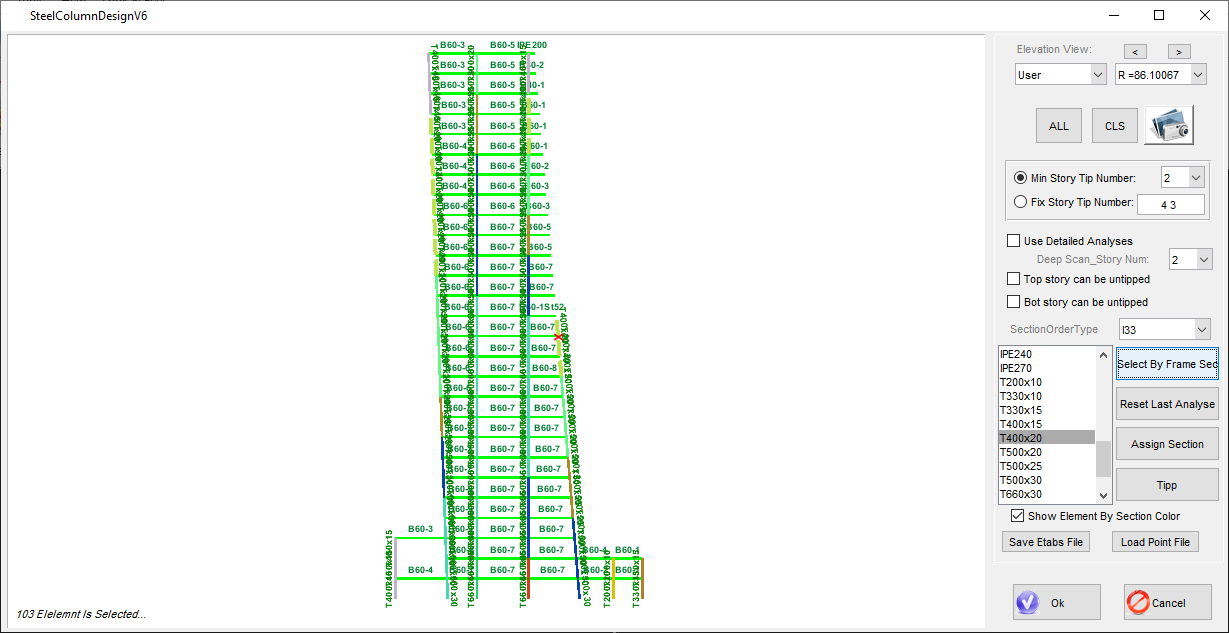Click the red X marker on the frame
Viewport: 1229px width, 633px height.
point(558,337)
